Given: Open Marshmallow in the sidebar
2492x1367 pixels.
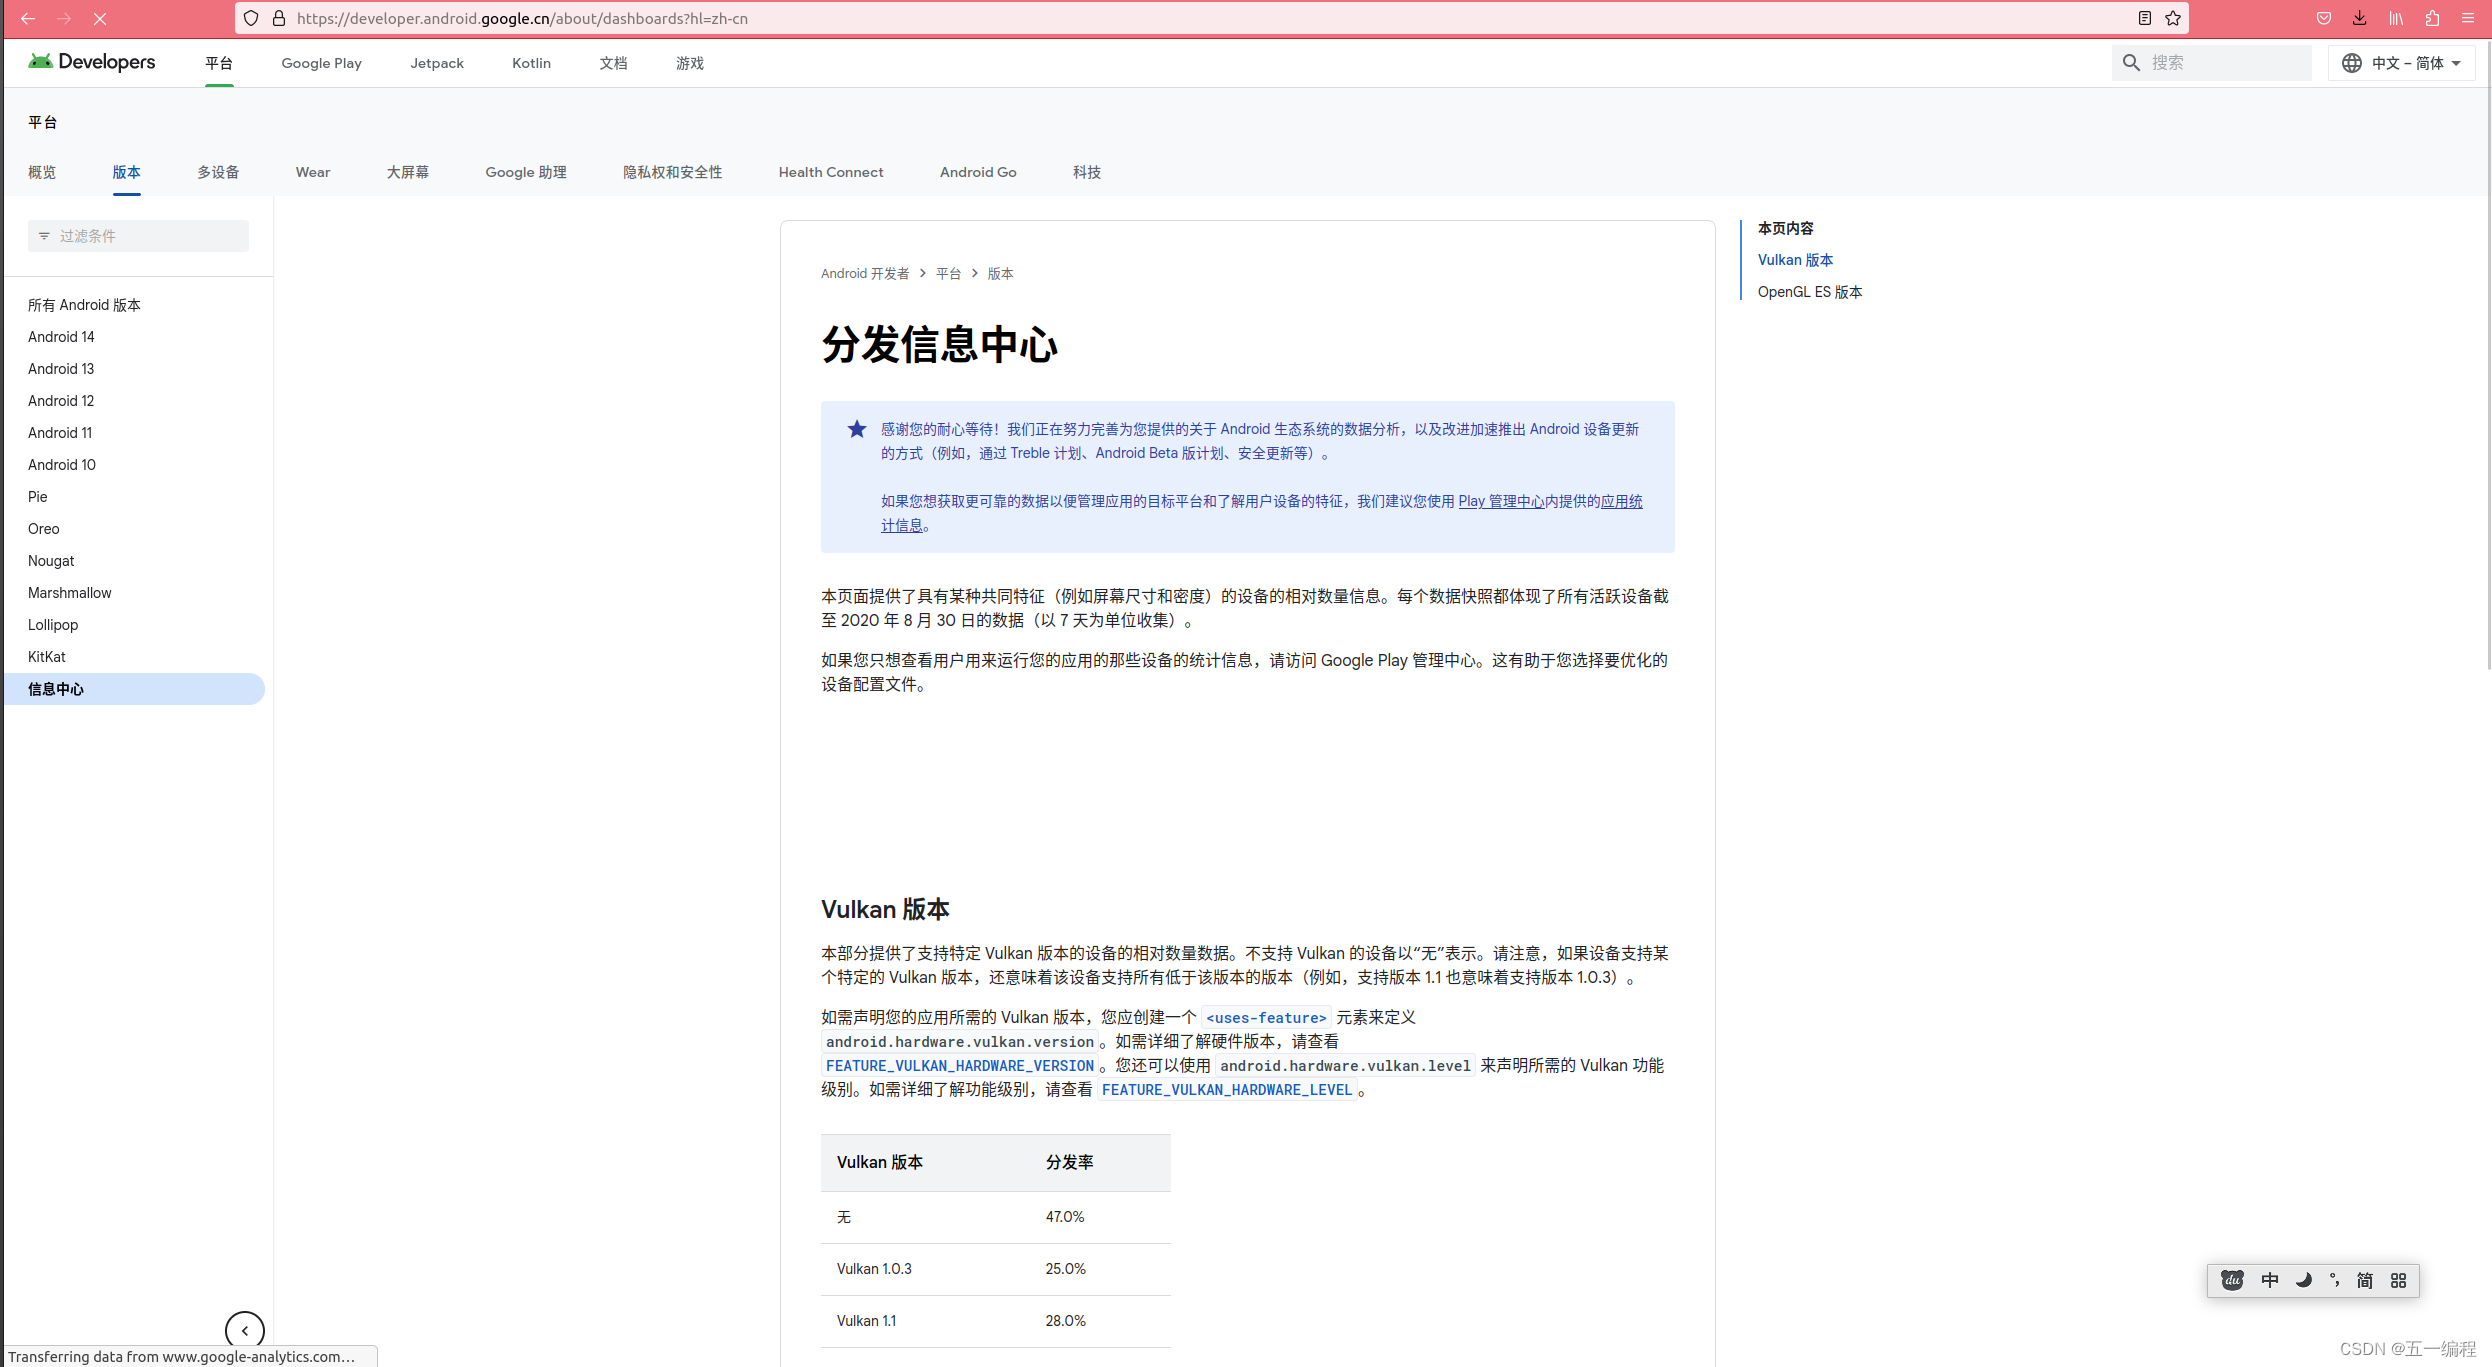Looking at the screenshot, I should click(70, 593).
